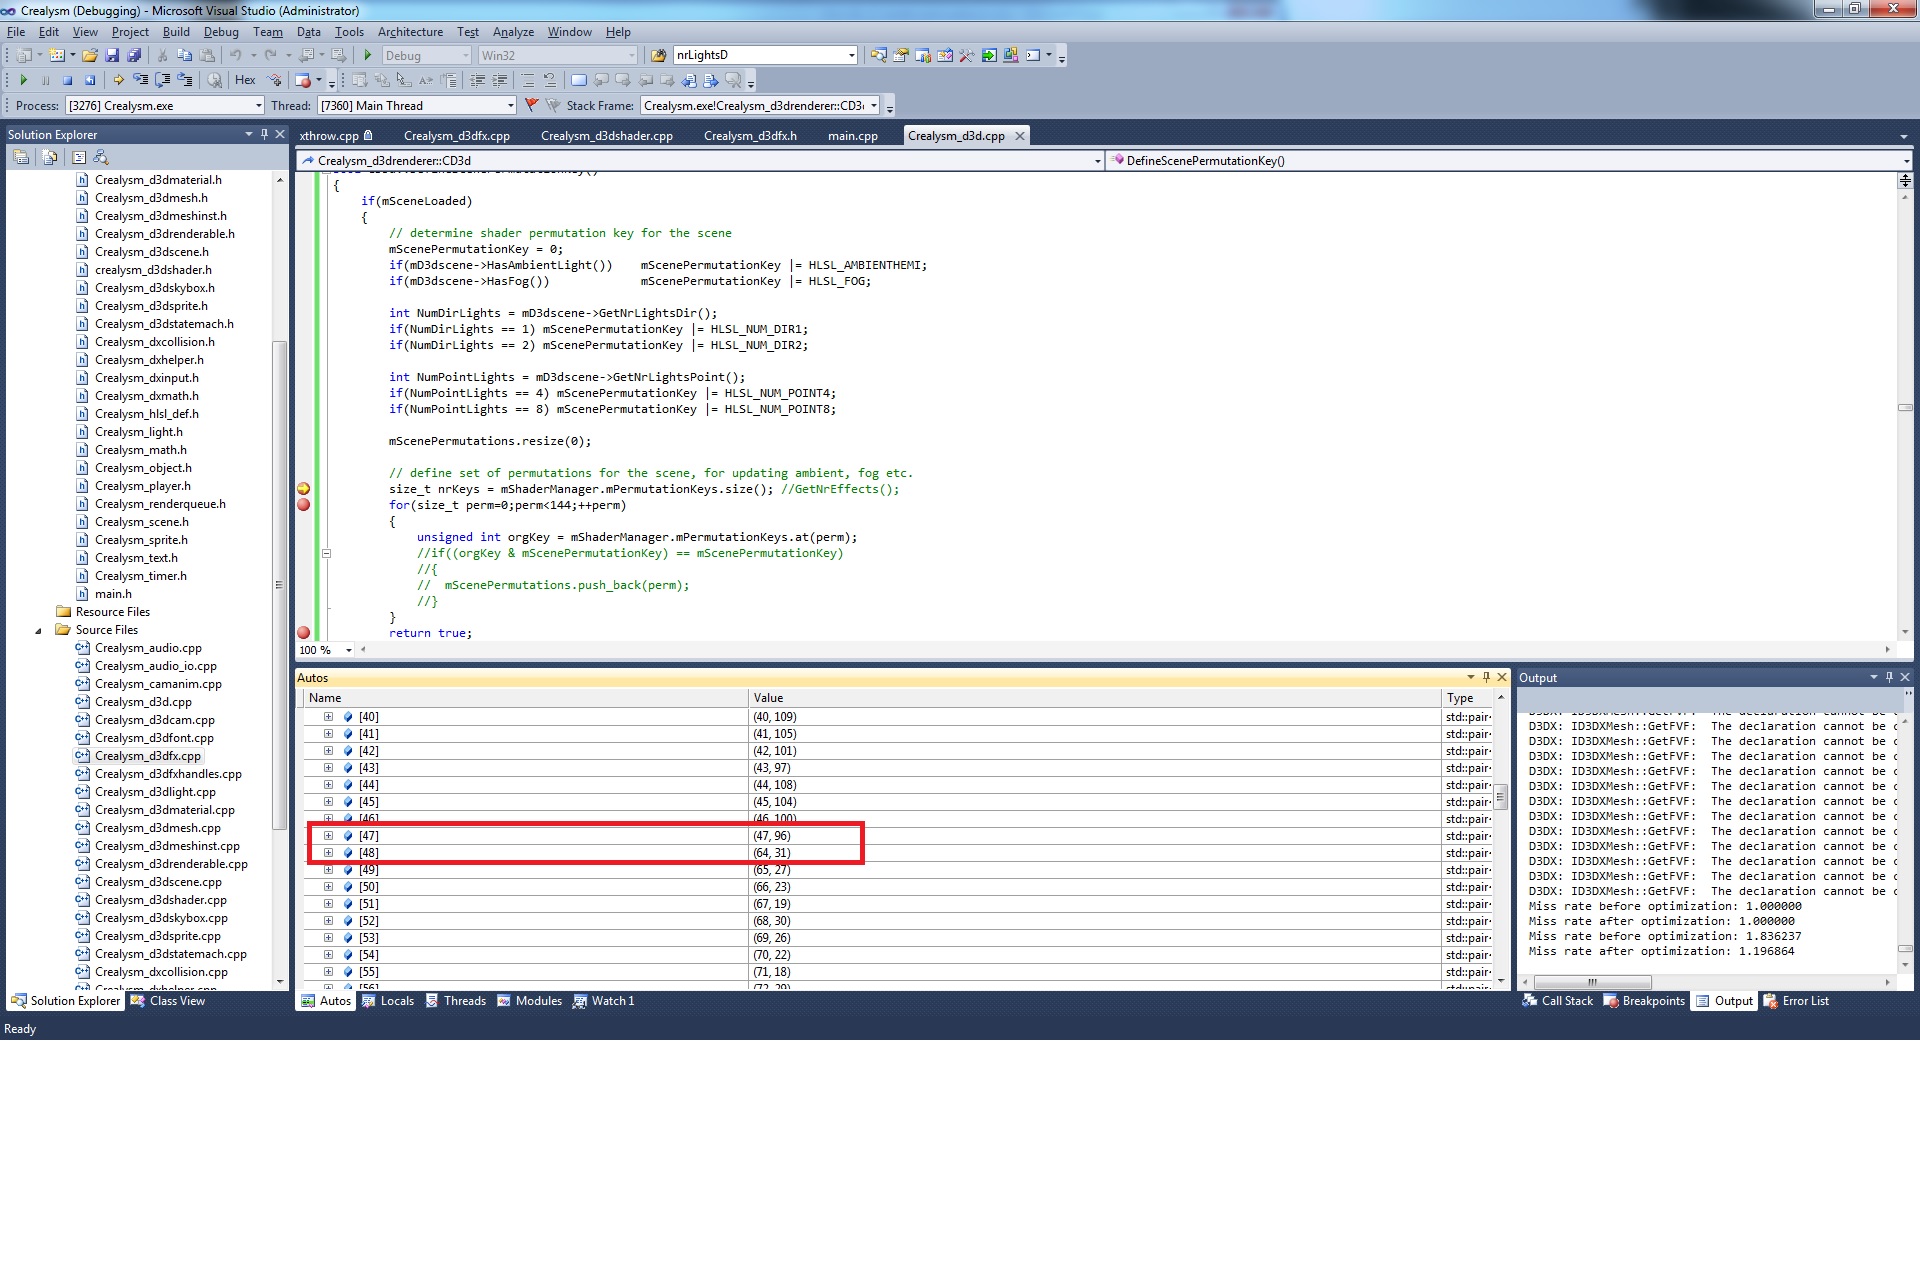Click the Step Into debug icon
The image size is (1920, 1277).
(x=140, y=80)
